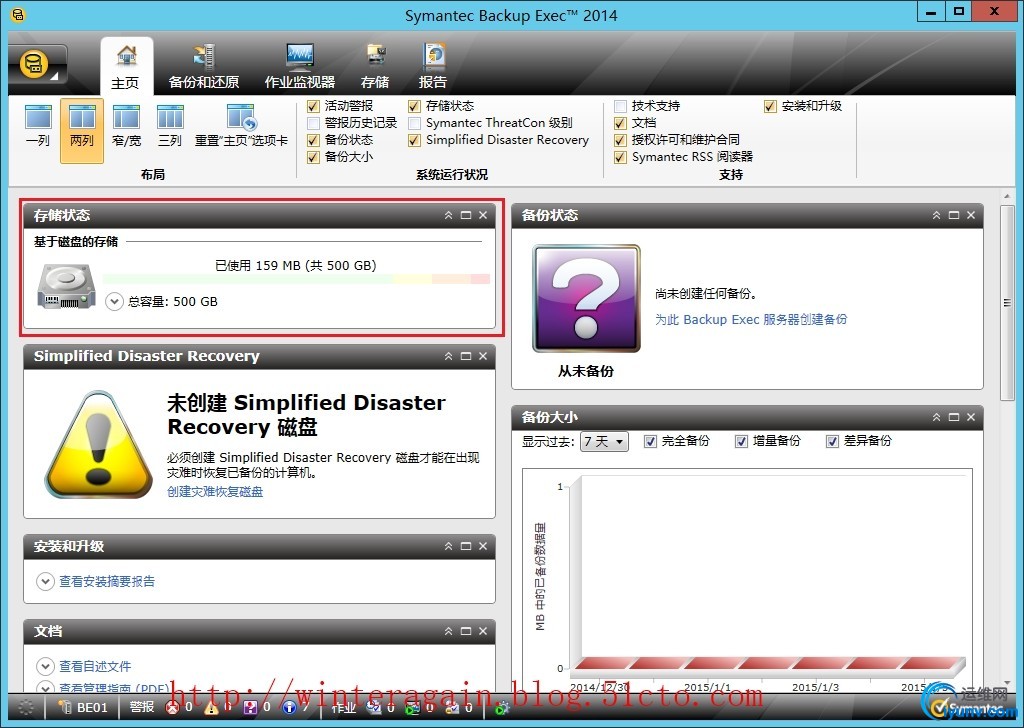Click 为此 Backup Exec 服务器创建备份 link

tap(751, 319)
